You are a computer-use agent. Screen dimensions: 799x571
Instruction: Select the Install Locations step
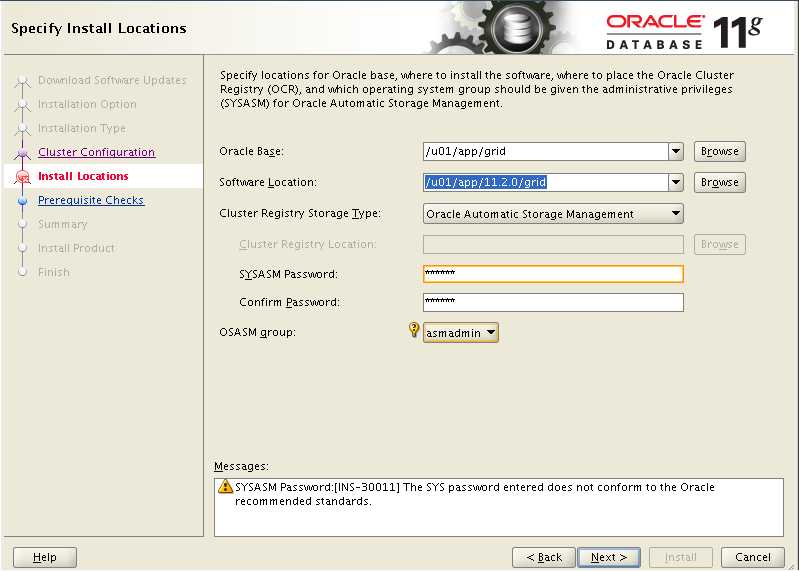point(83,176)
